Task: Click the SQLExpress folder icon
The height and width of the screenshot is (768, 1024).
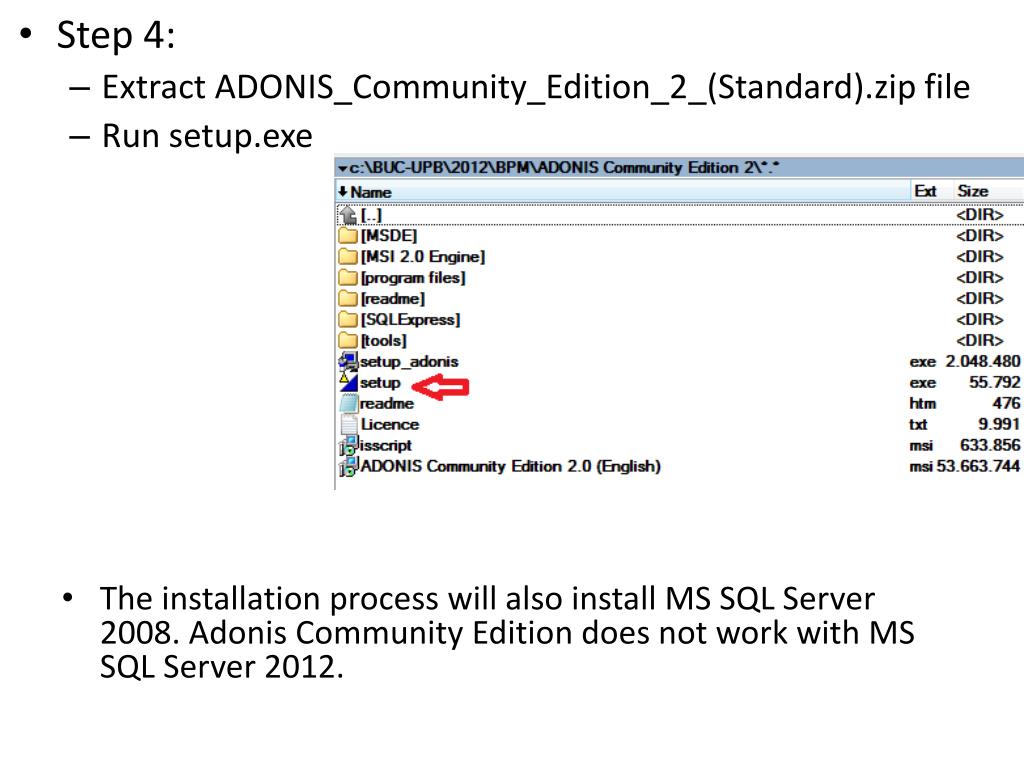Action: click(x=347, y=320)
